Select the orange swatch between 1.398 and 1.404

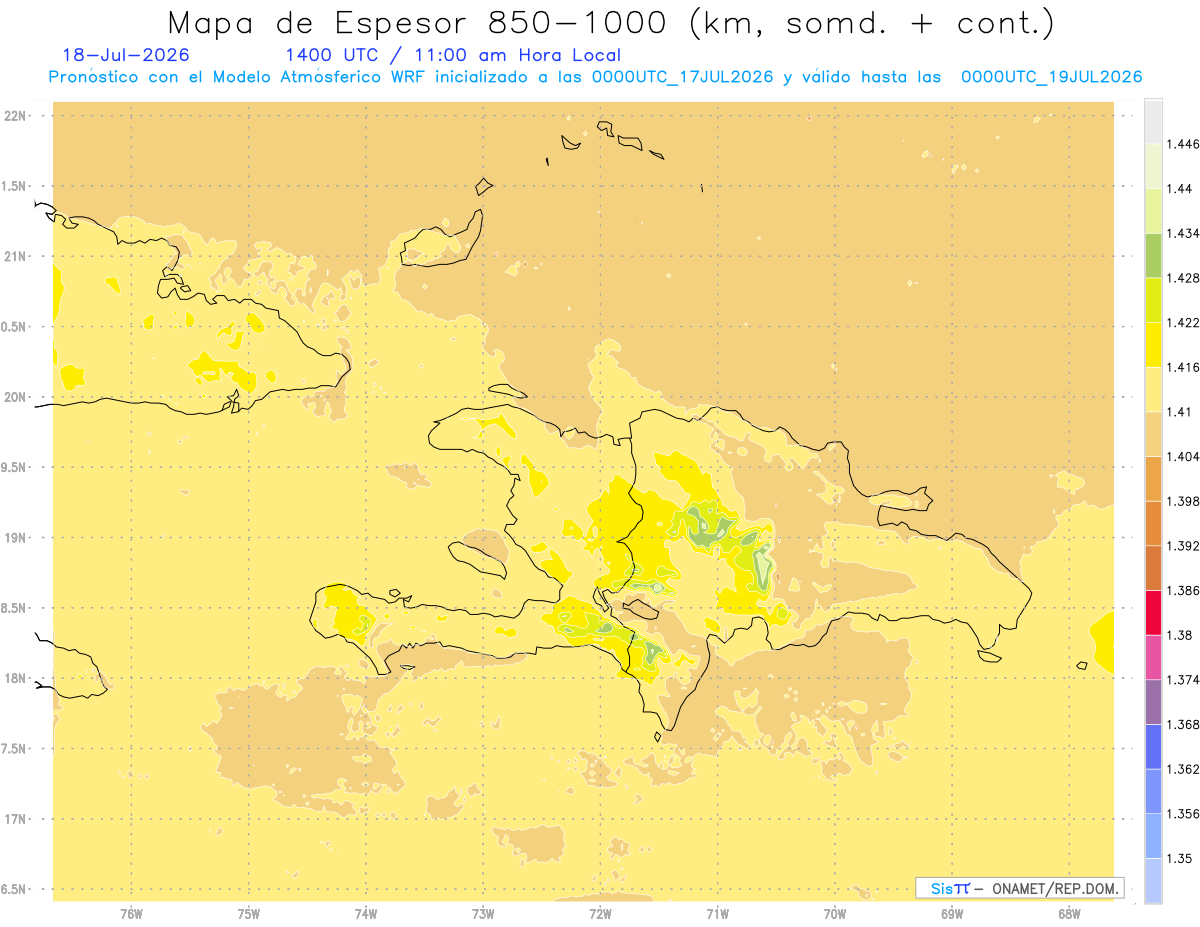point(1153,479)
